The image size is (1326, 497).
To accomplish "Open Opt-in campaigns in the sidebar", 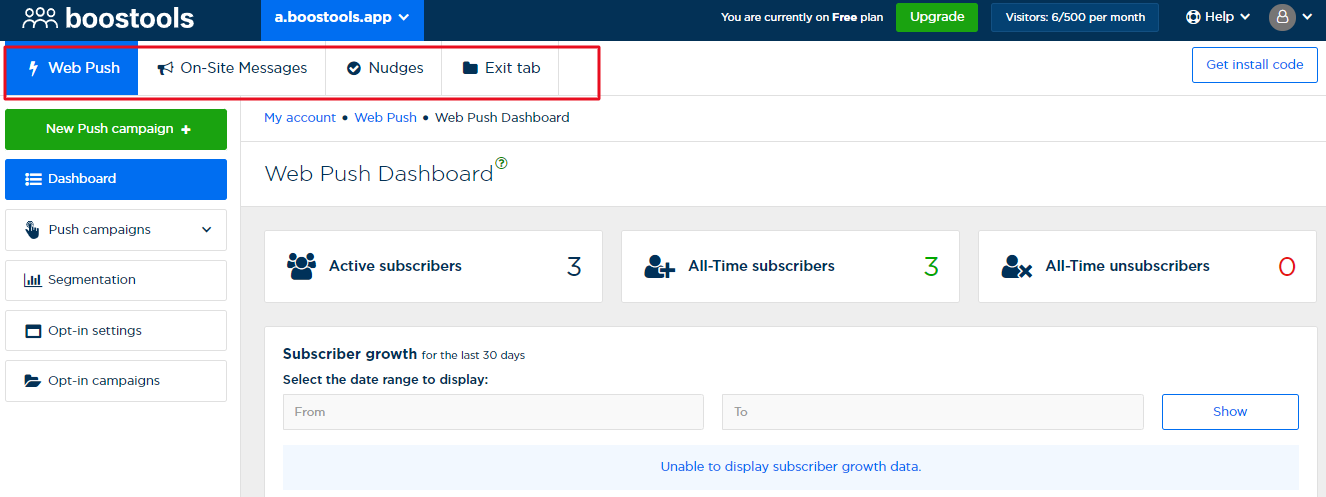I will point(116,381).
